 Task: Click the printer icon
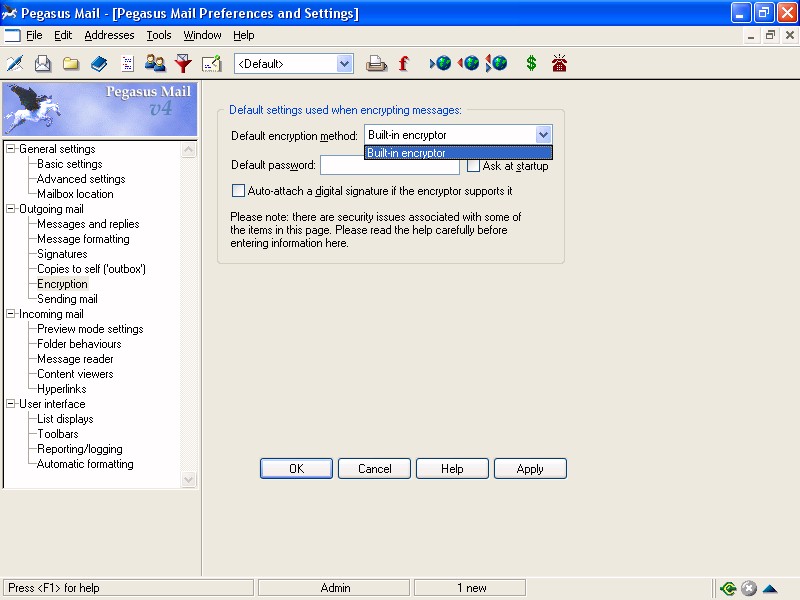tap(377, 64)
